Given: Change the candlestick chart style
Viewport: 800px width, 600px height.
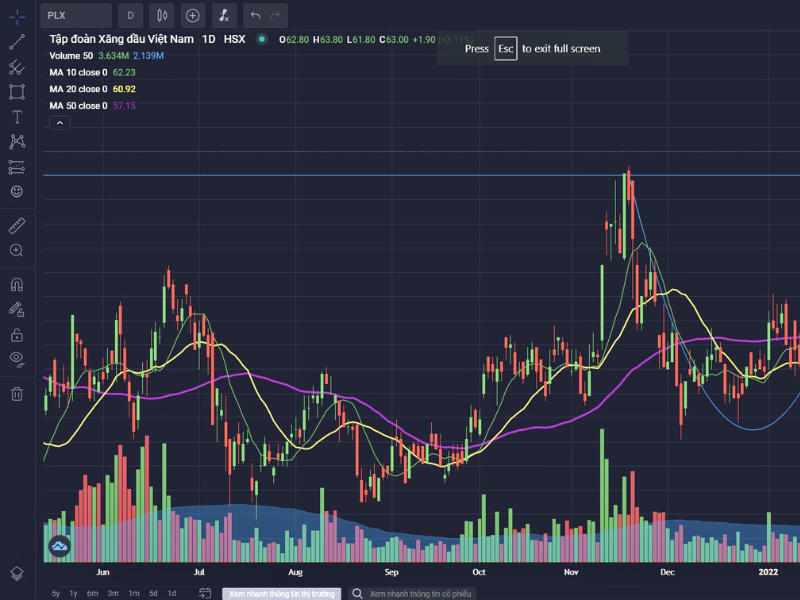Looking at the screenshot, I should (x=162, y=15).
